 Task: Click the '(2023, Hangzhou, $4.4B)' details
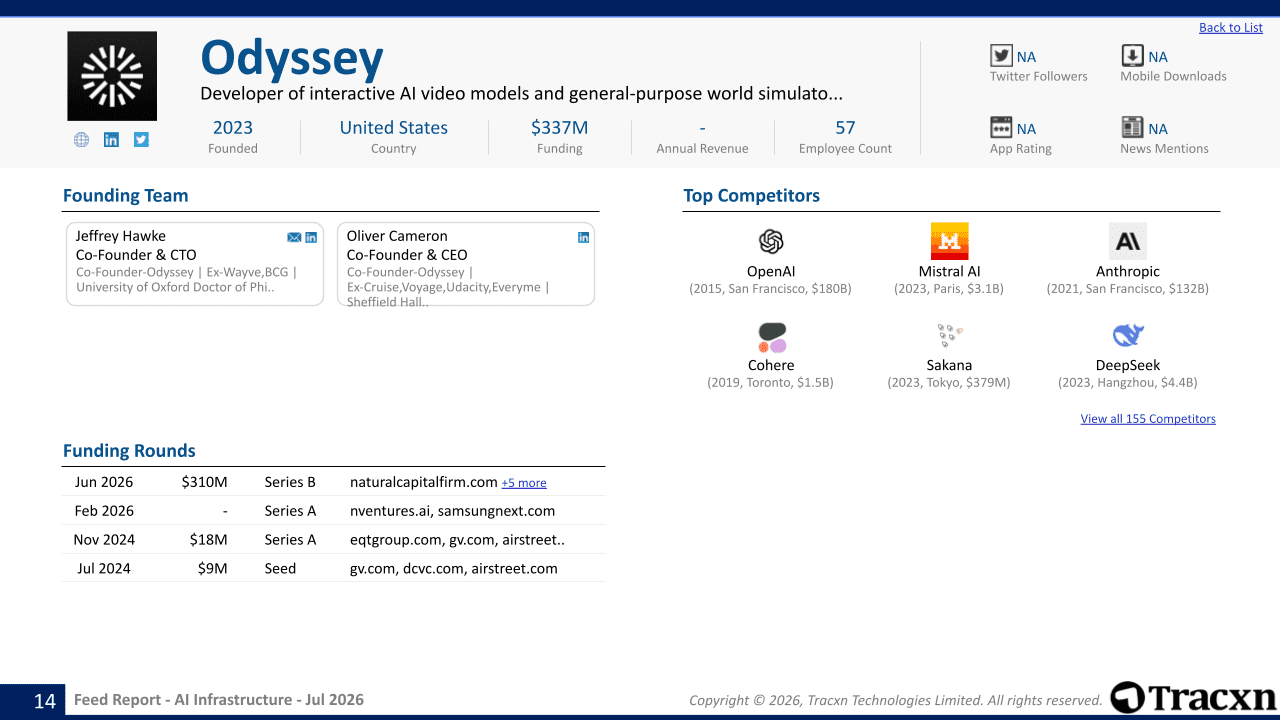pyautogui.click(x=1128, y=383)
